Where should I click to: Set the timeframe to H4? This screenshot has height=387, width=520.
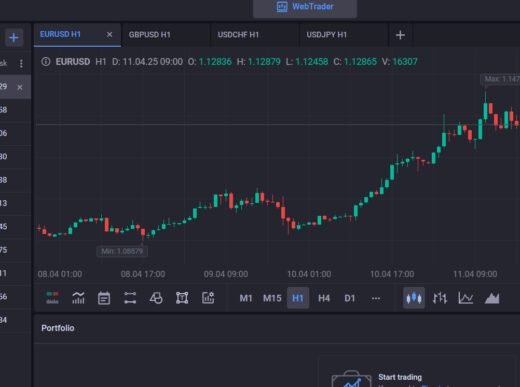(324, 298)
